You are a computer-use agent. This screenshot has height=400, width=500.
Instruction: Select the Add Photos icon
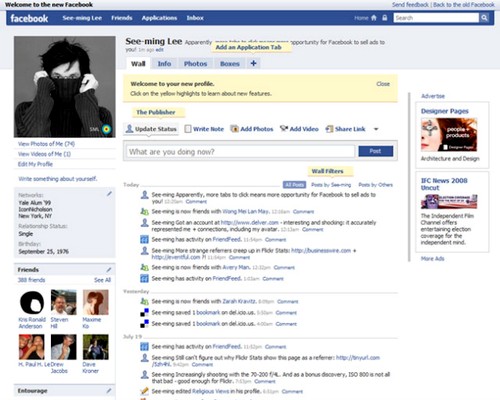coord(234,129)
